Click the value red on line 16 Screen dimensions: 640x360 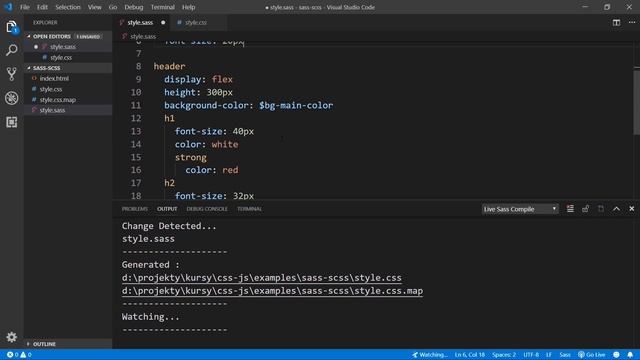pyautogui.click(x=230, y=170)
